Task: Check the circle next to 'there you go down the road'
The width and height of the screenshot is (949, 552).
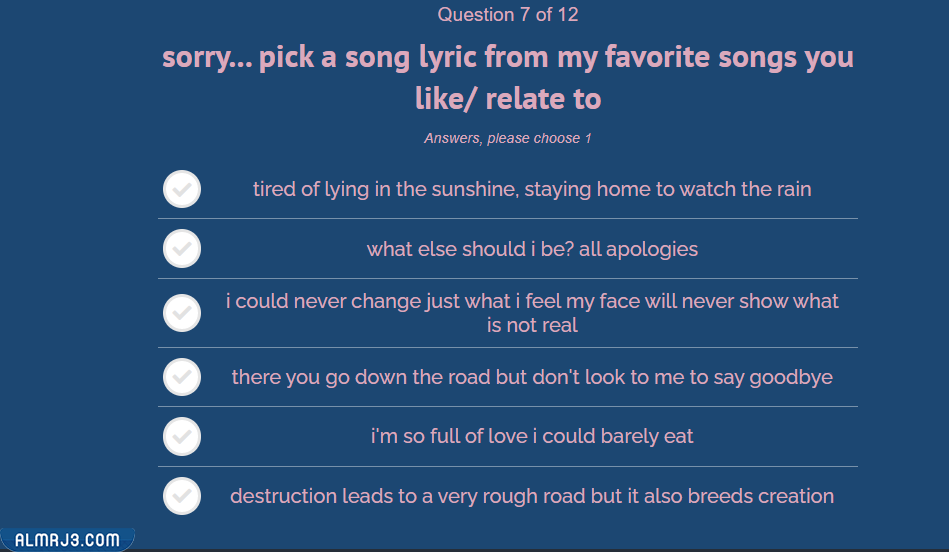Action: [x=182, y=377]
